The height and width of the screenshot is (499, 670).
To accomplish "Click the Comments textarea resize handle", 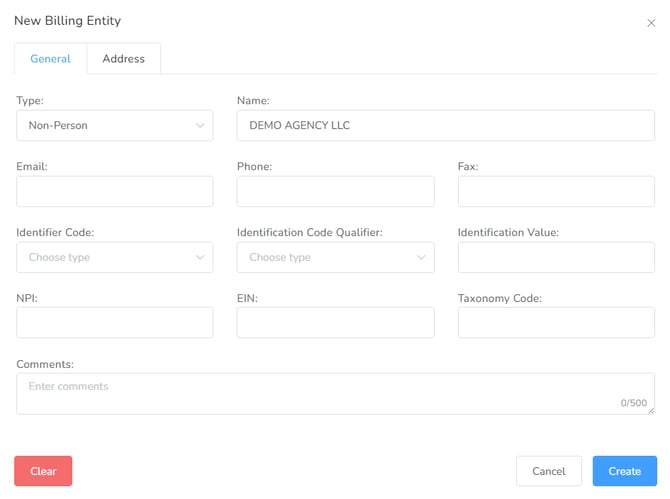I will (x=651, y=410).
